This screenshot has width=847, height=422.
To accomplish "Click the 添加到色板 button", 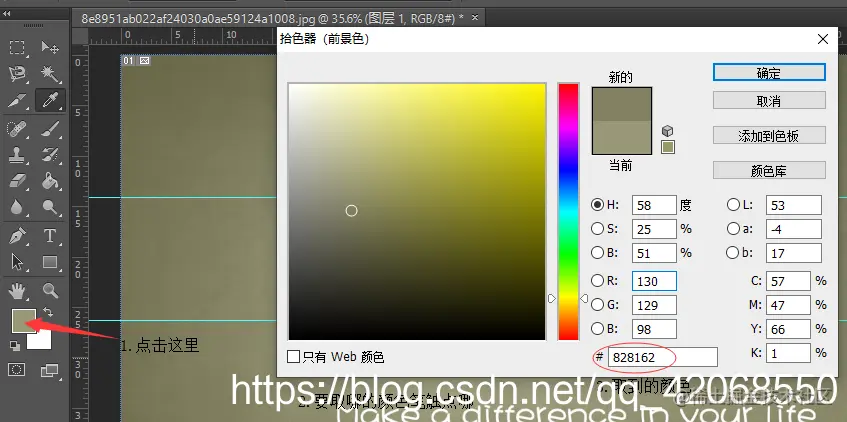I will [769, 135].
